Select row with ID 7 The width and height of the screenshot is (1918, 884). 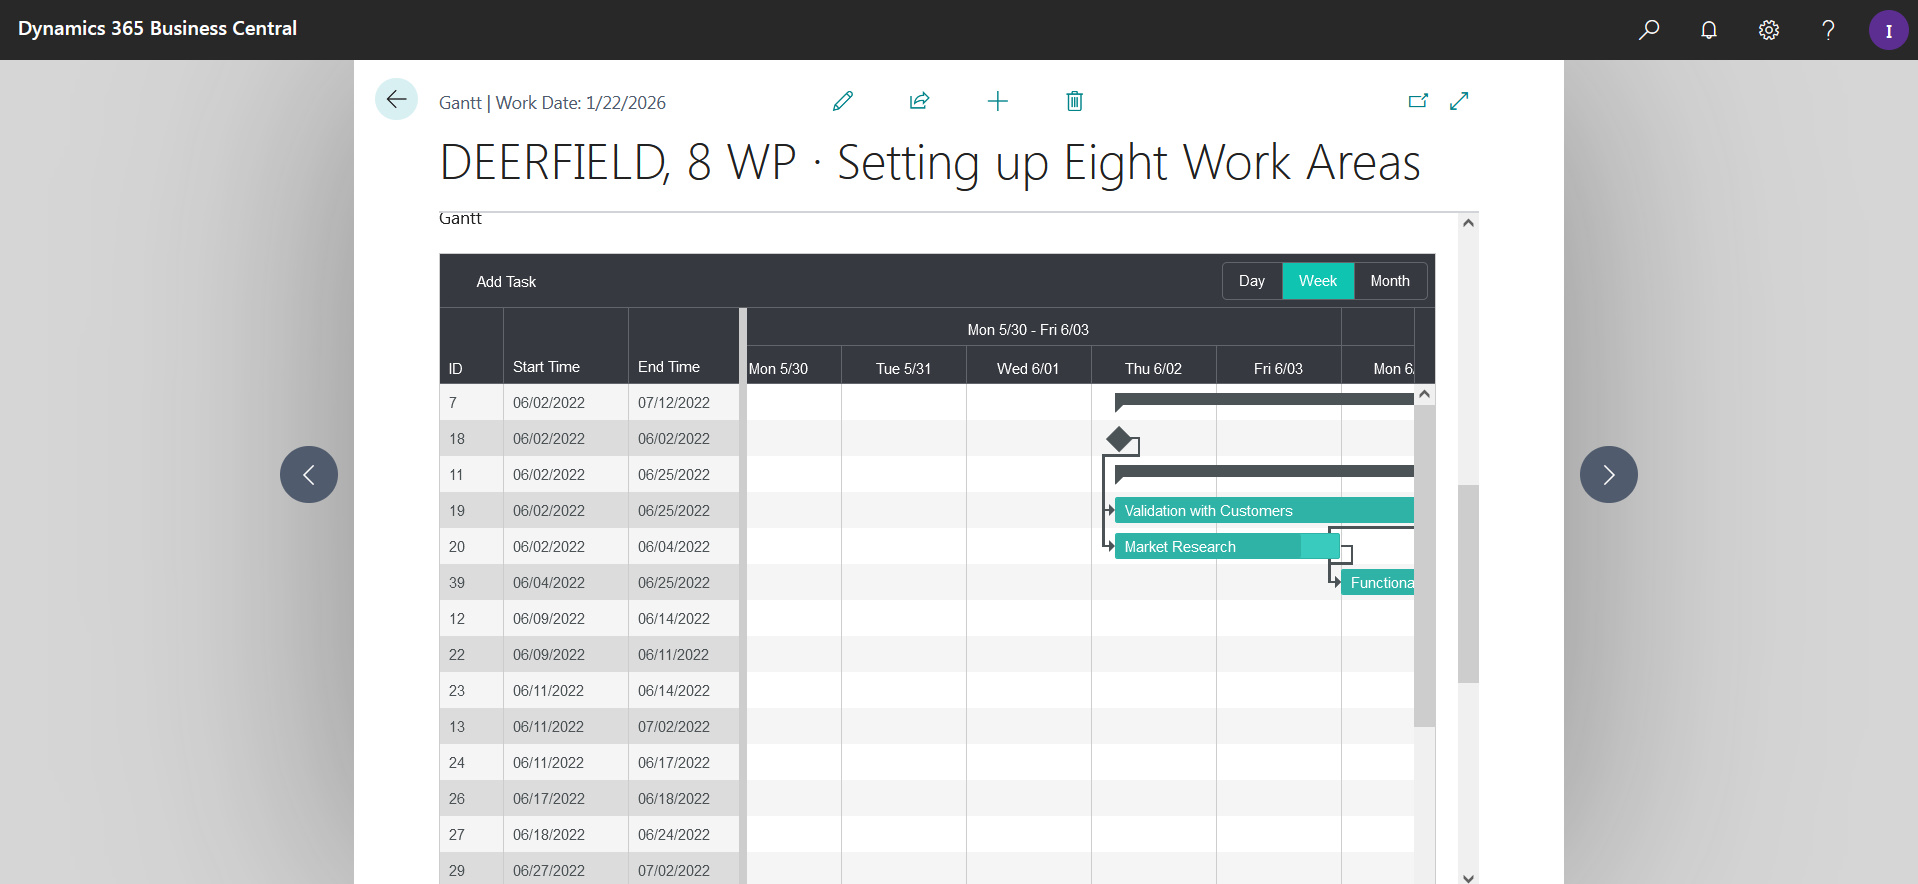tap(589, 402)
